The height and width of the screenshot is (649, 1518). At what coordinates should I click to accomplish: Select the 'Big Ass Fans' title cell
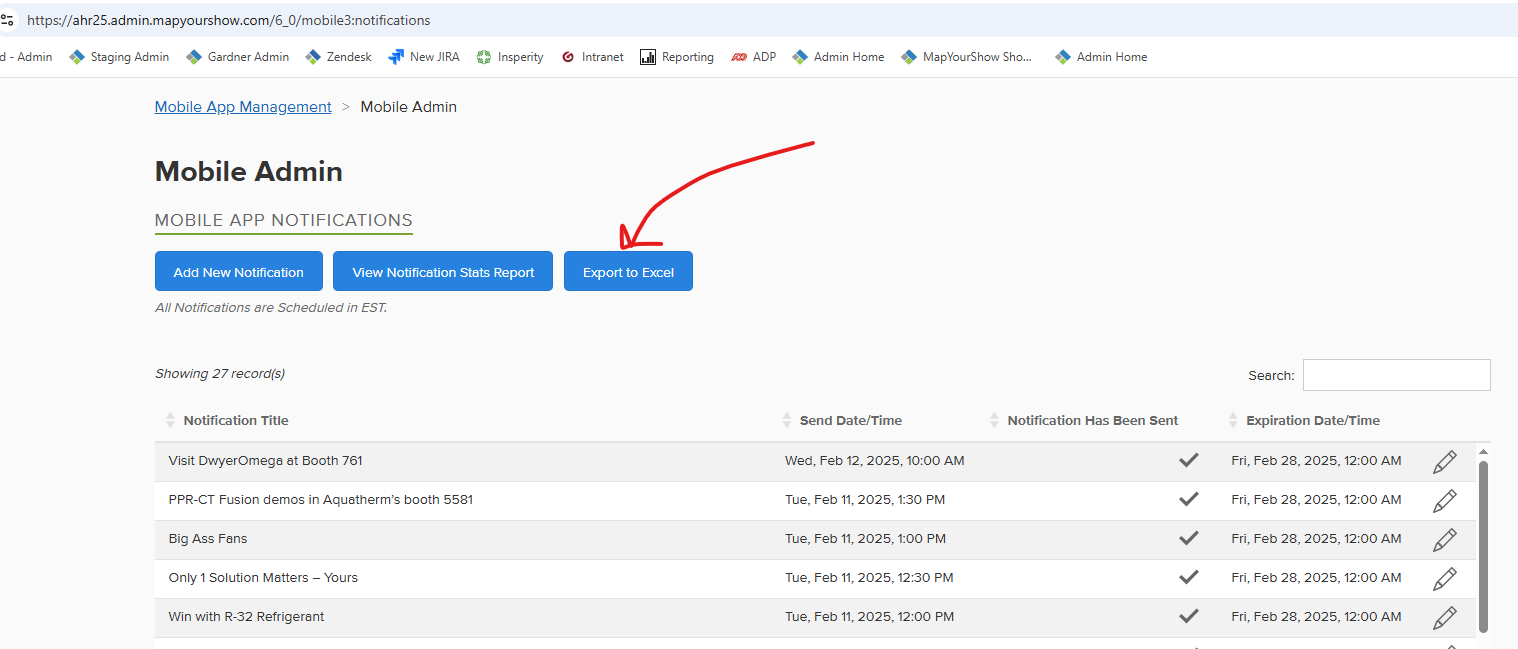tap(208, 539)
